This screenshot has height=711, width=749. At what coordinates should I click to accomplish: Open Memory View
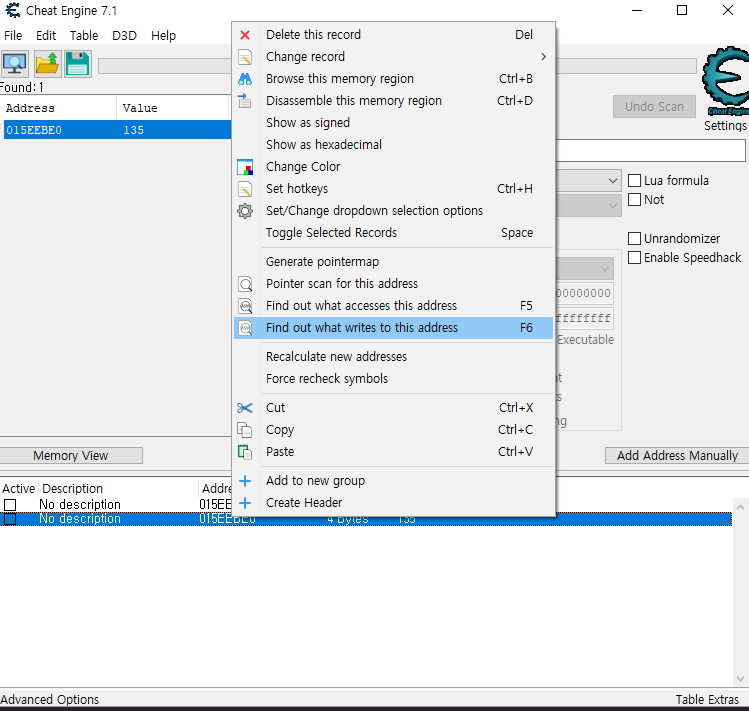pyautogui.click(x=71, y=455)
